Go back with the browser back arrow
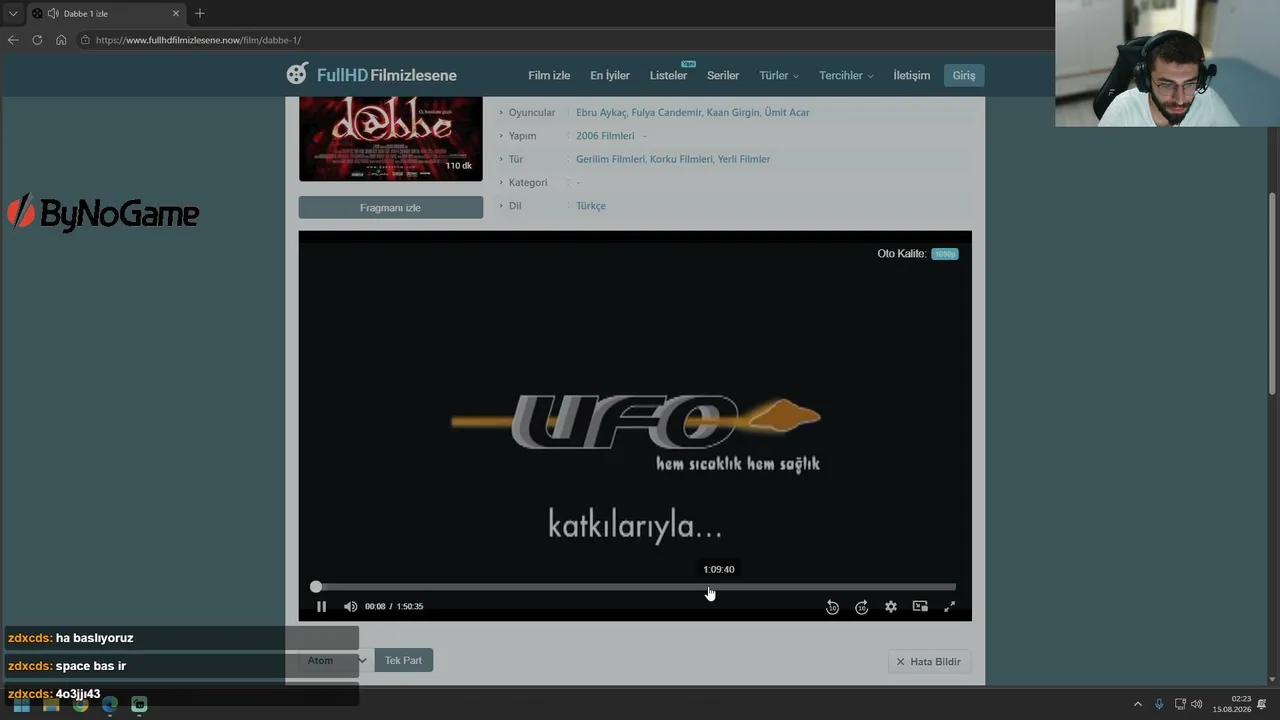 pyautogui.click(x=13, y=40)
